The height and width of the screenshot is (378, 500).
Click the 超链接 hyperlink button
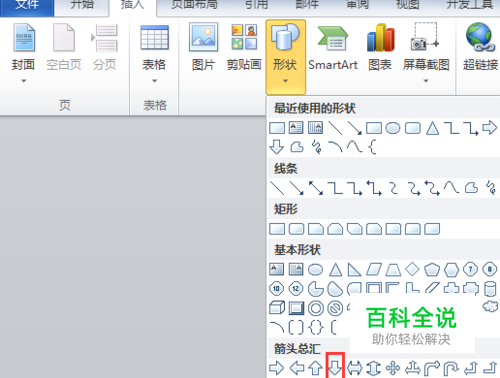[480, 48]
